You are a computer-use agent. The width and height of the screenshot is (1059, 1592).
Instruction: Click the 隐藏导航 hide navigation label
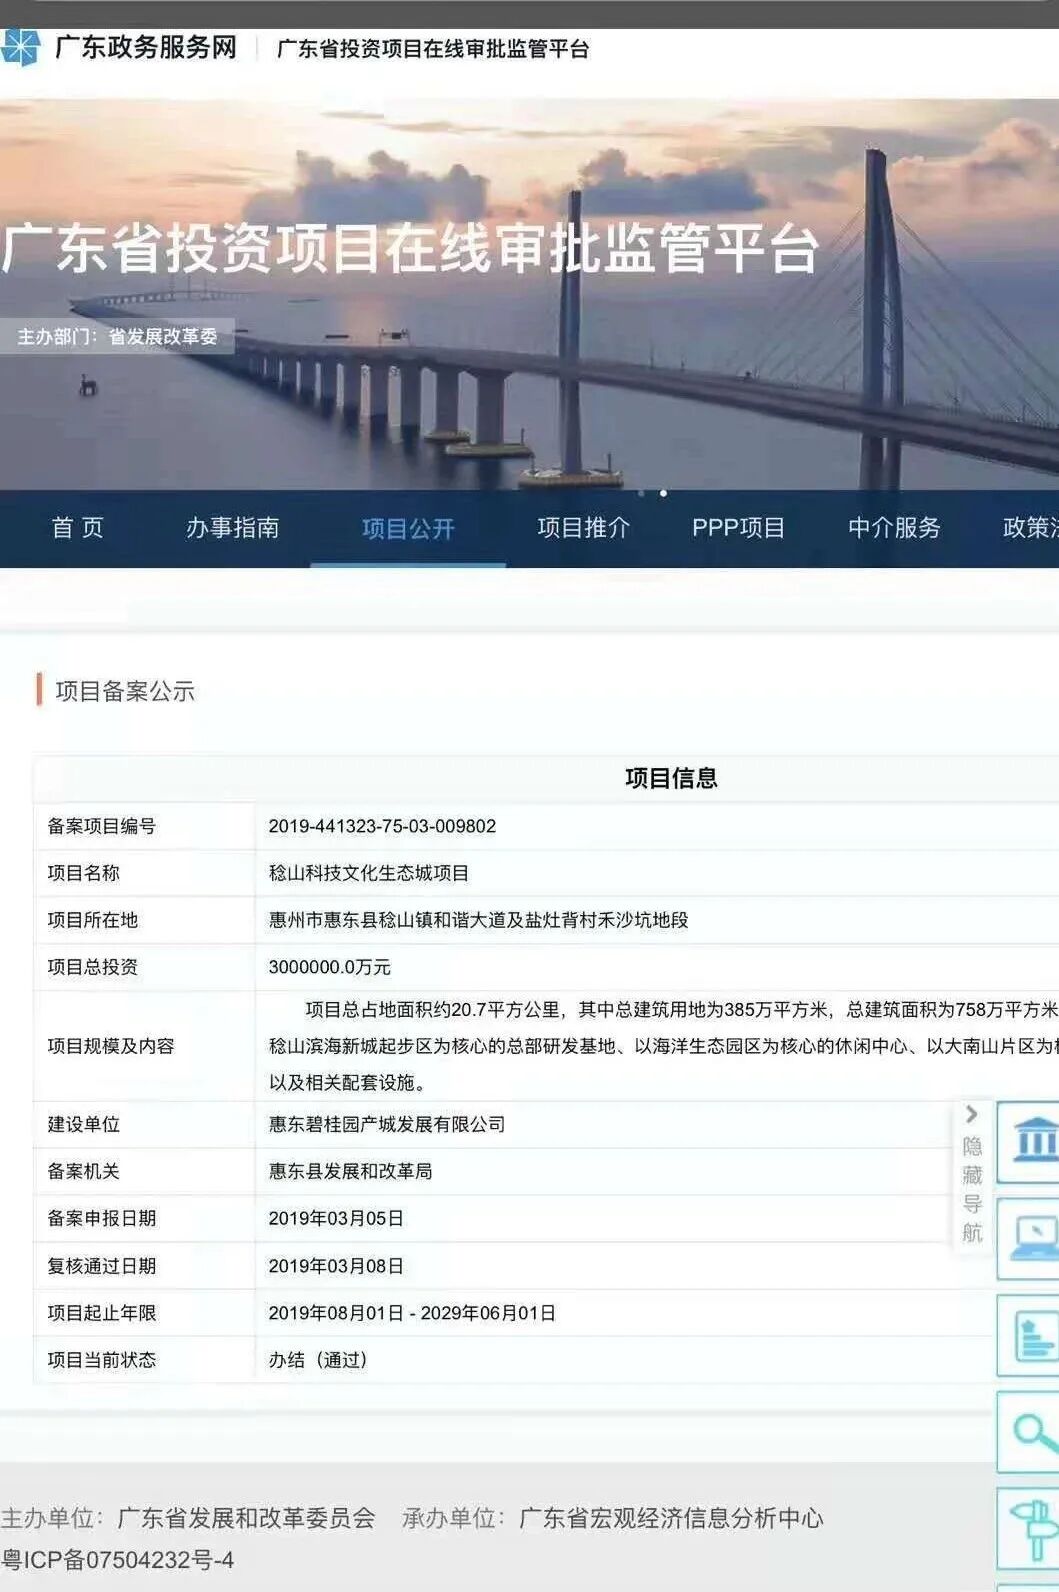coord(972,1189)
